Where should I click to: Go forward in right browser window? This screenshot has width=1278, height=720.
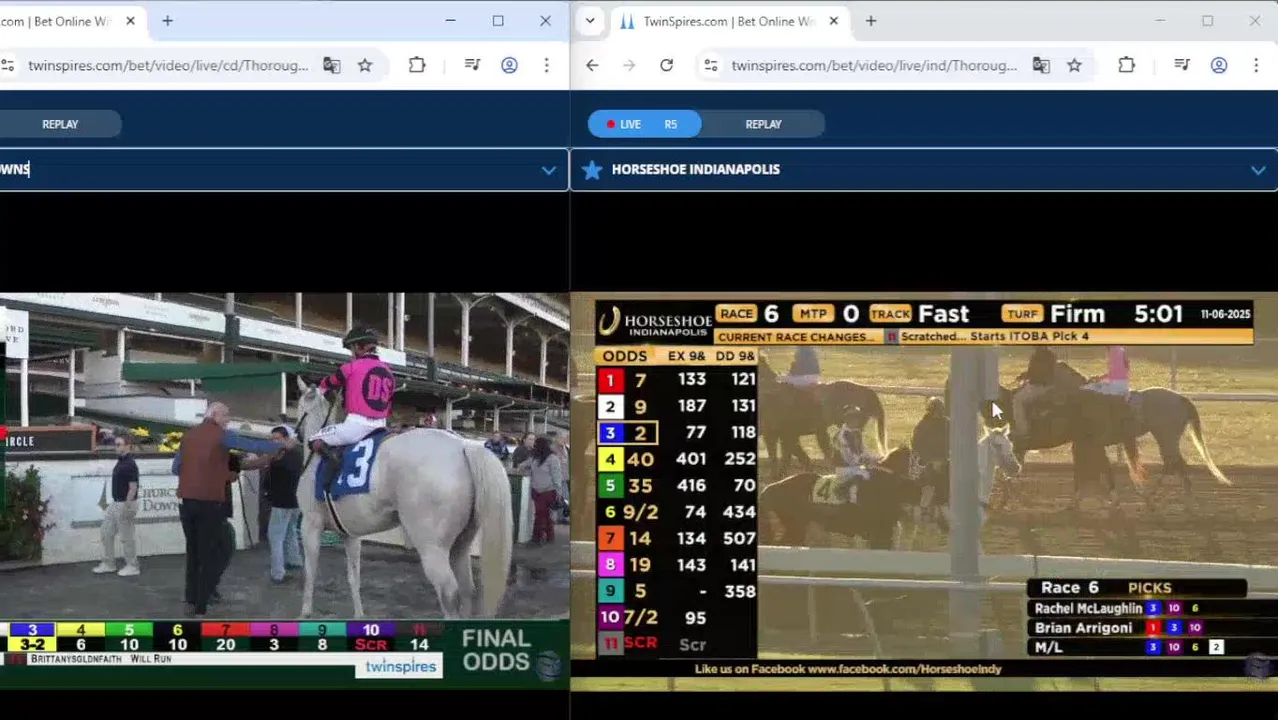[x=629, y=65]
